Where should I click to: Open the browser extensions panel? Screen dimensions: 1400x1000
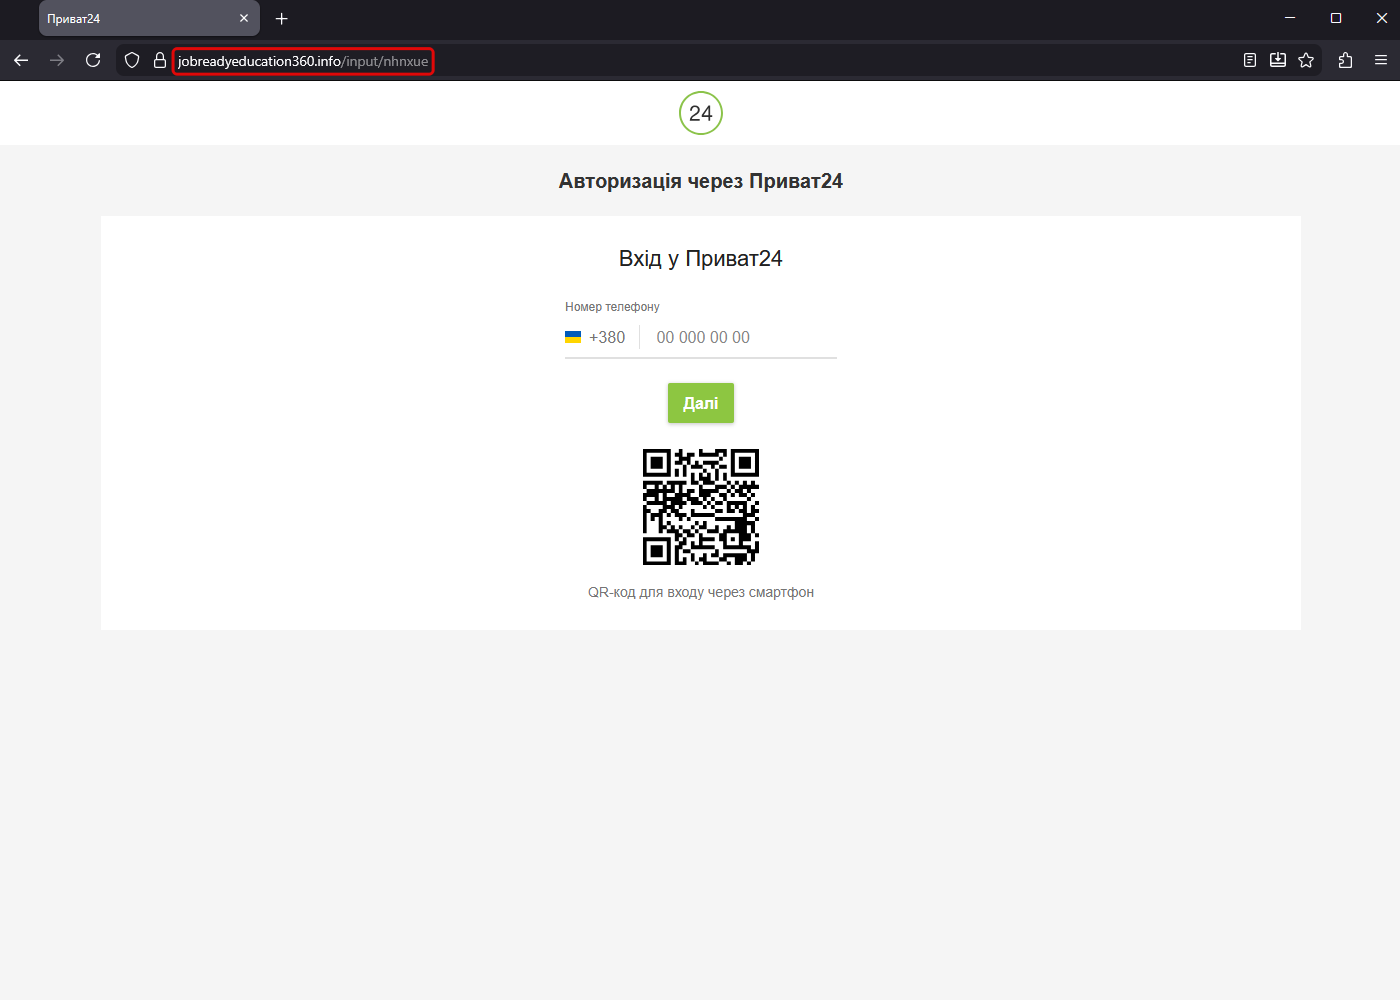(1345, 61)
